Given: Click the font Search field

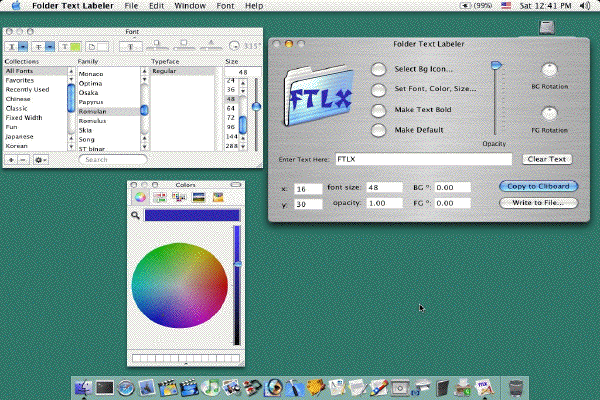Looking at the screenshot, I should [112, 160].
